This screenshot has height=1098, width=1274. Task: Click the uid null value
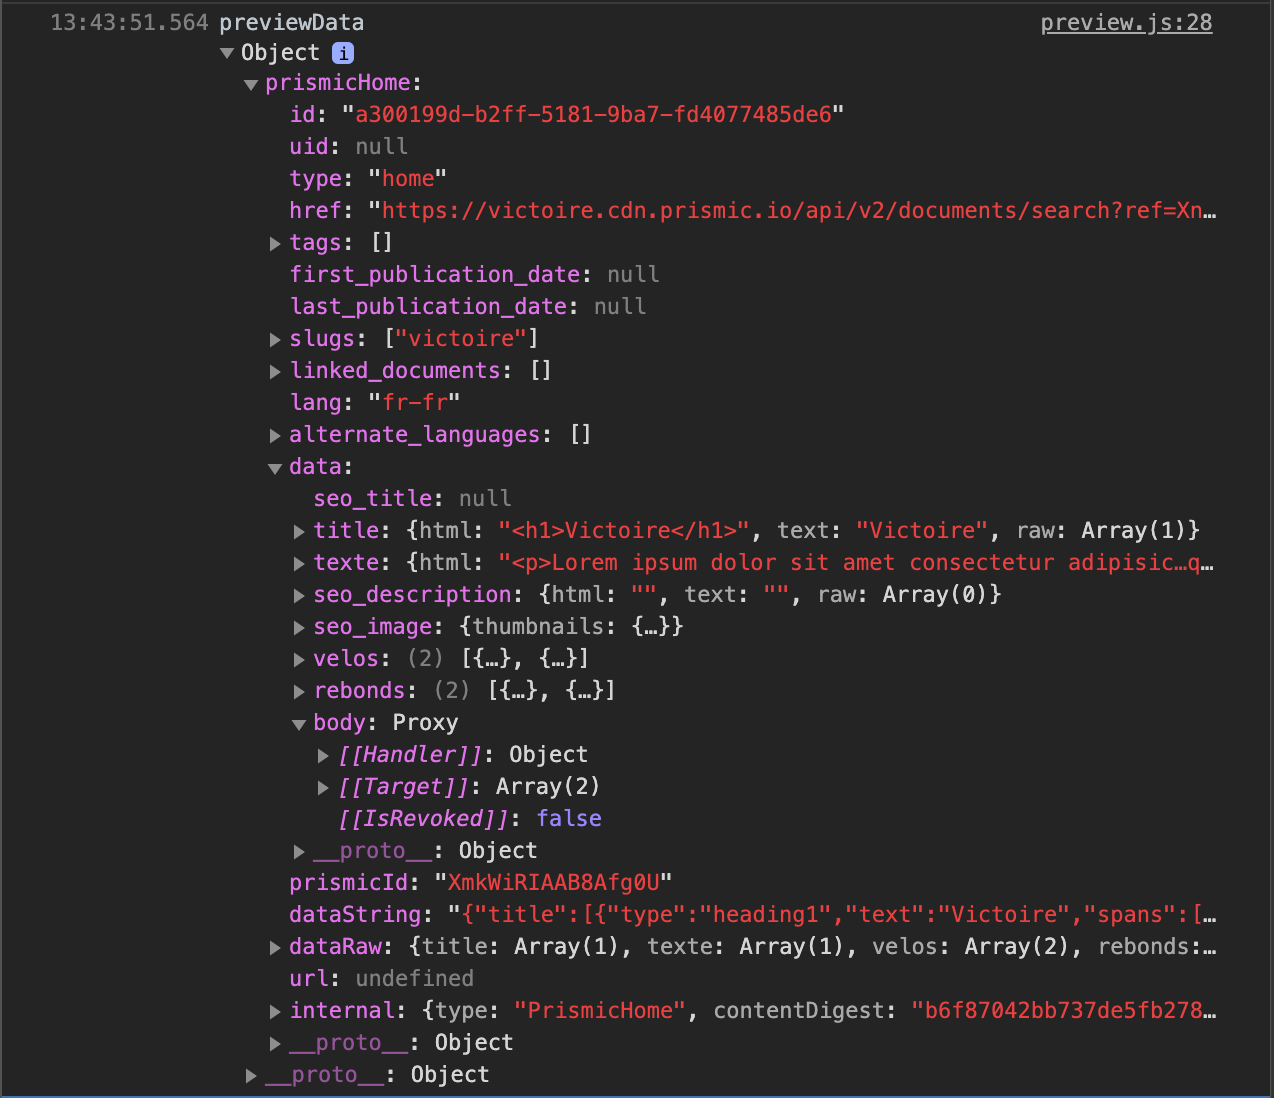pos(381,146)
